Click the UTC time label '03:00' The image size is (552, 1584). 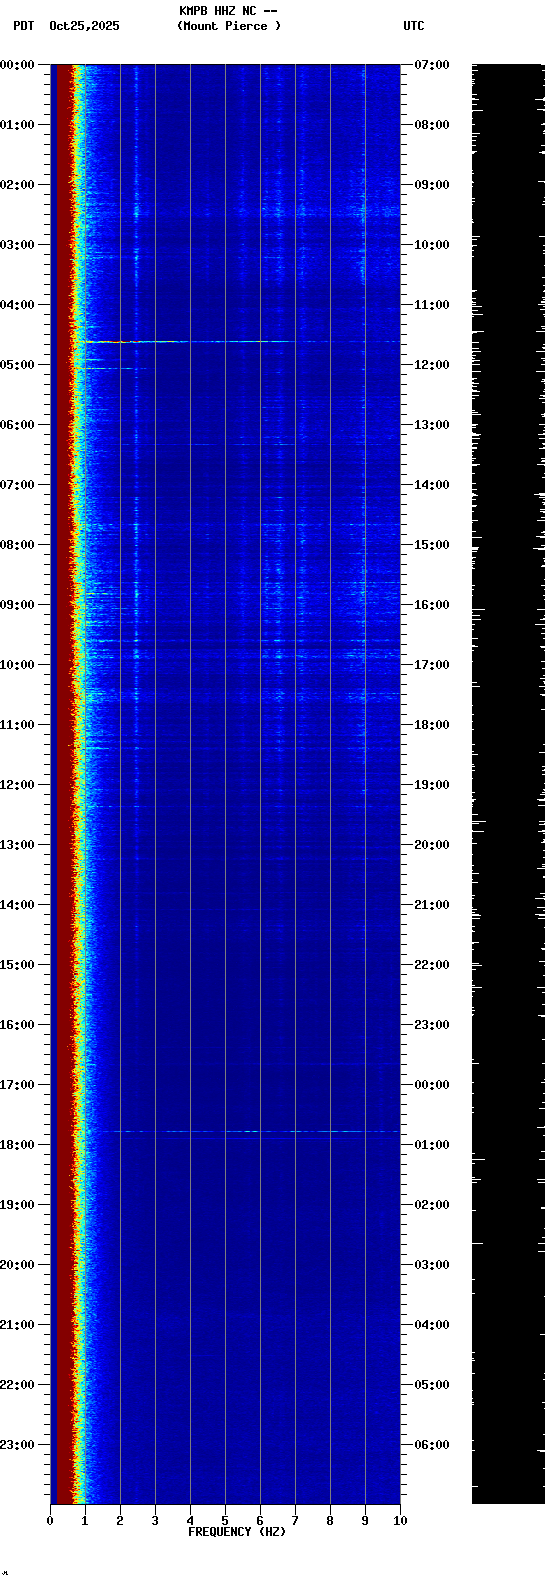[x=432, y=1265]
